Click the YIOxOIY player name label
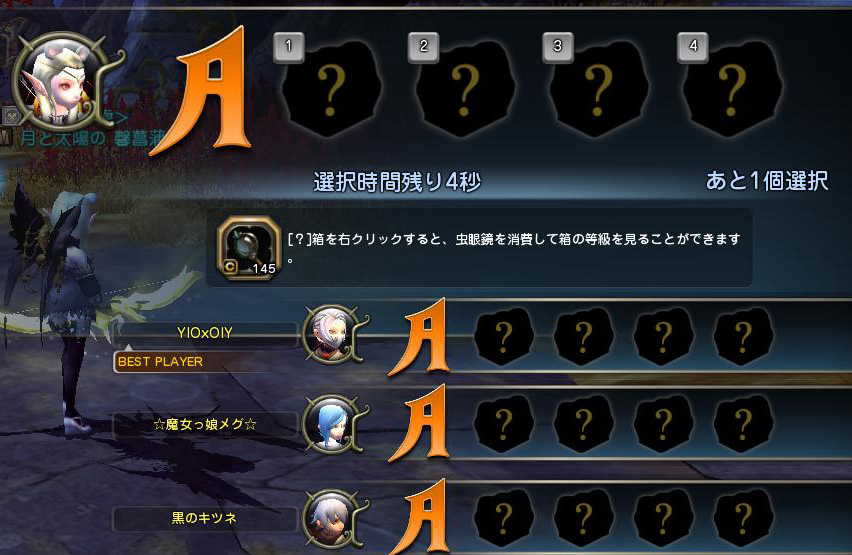The width and height of the screenshot is (852, 555). 205,333
